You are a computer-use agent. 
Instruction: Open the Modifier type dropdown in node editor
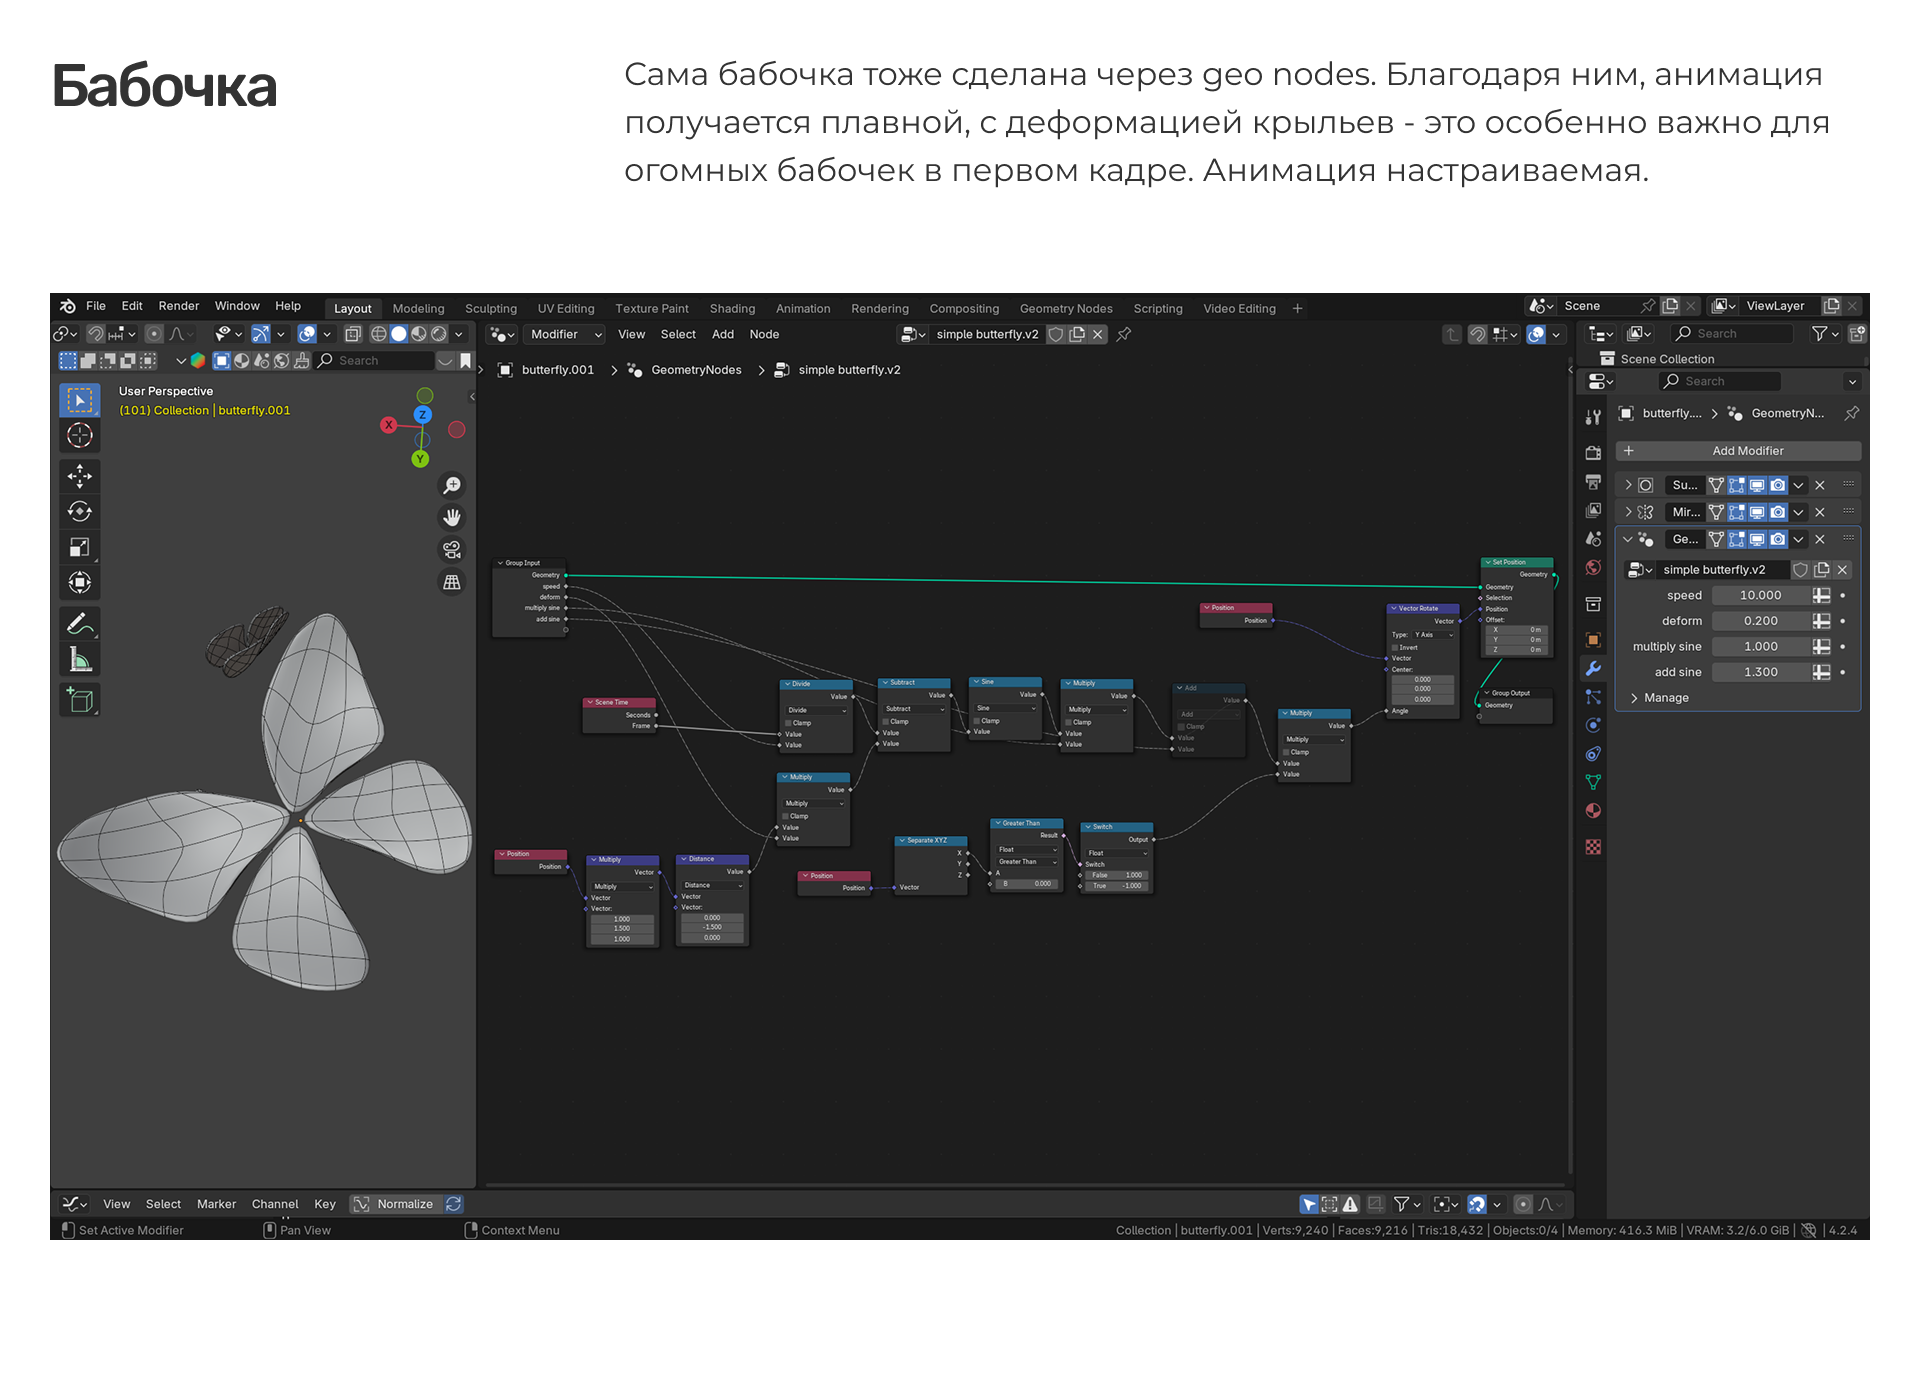(565, 334)
